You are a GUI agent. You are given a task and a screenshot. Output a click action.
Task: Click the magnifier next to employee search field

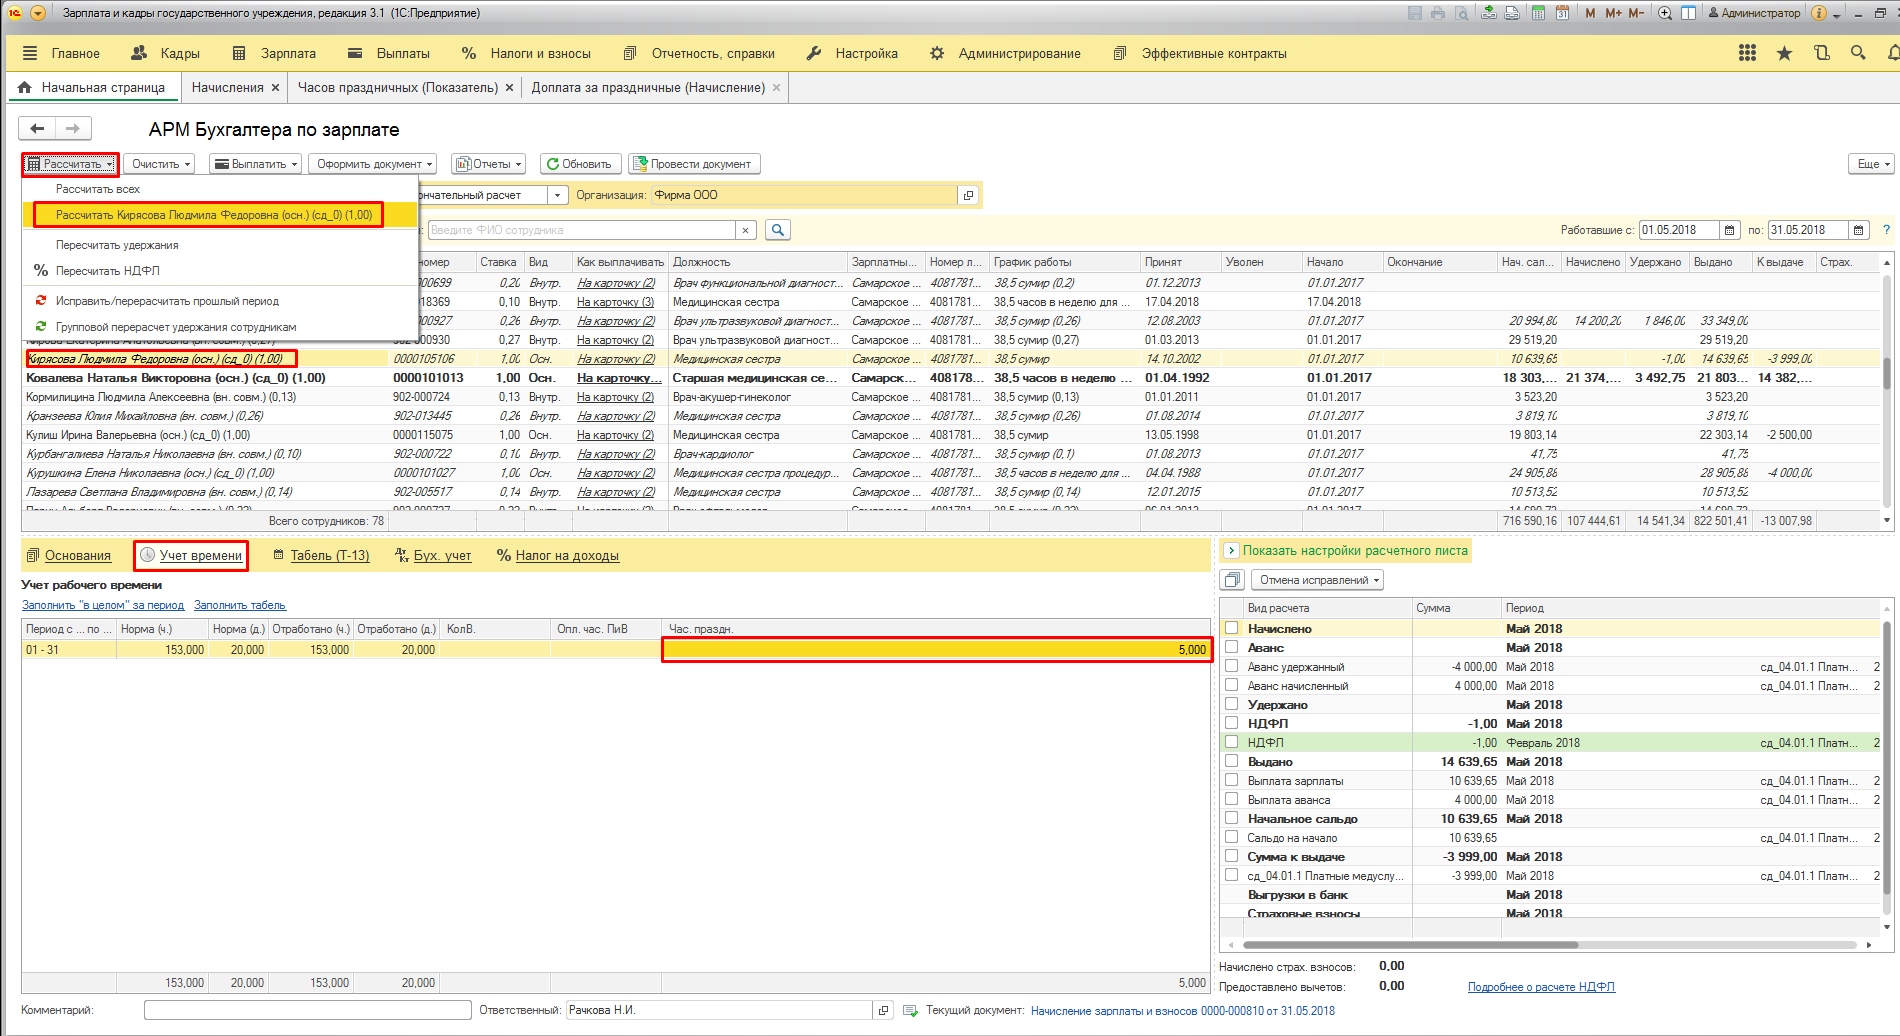[x=777, y=230]
